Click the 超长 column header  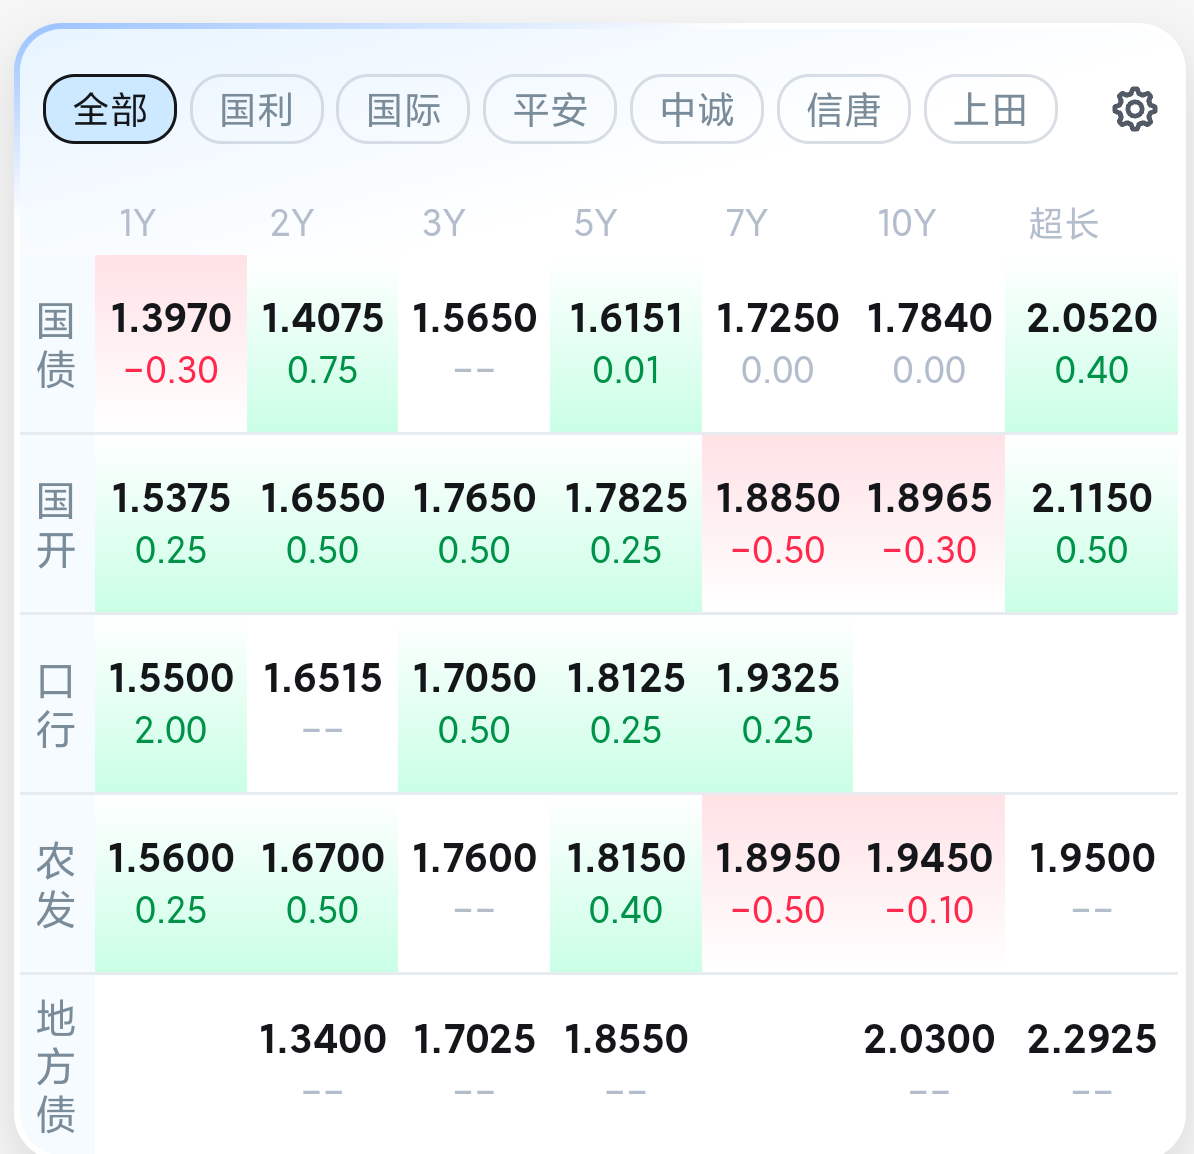(1063, 223)
